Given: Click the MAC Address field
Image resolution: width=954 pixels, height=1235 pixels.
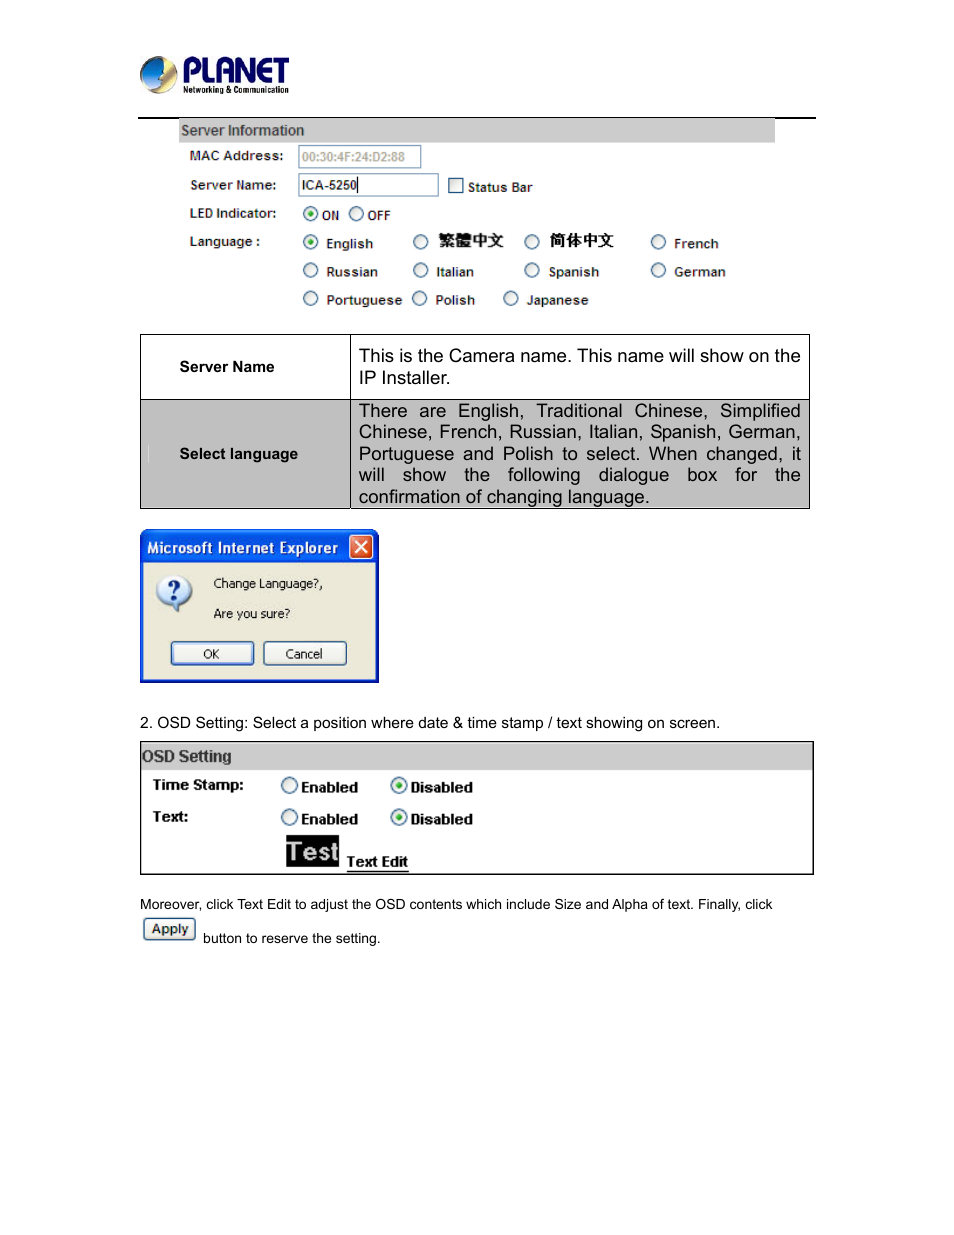Looking at the screenshot, I should pos(359,157).
